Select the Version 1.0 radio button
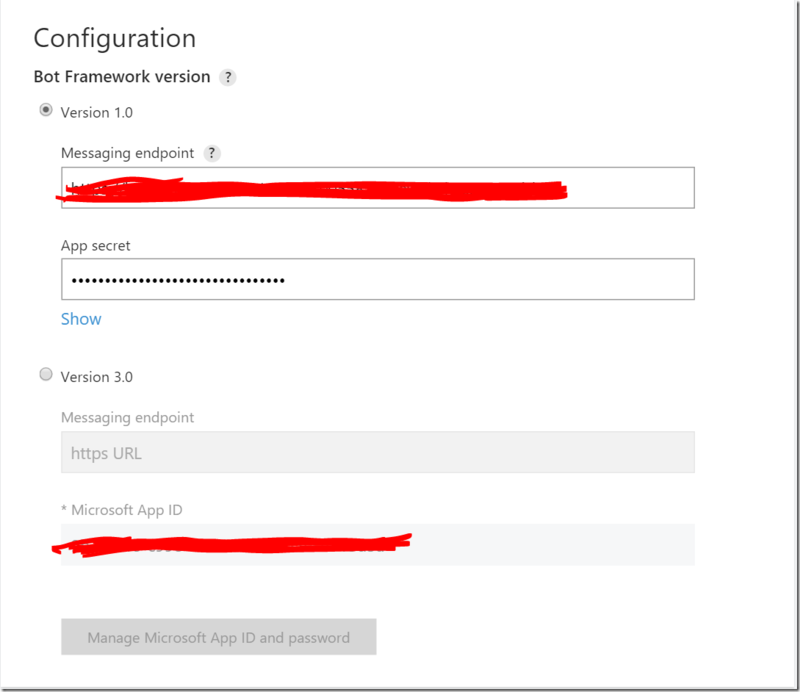The height and width of the screenshot is (692, 800). click(x=46, y=110)
